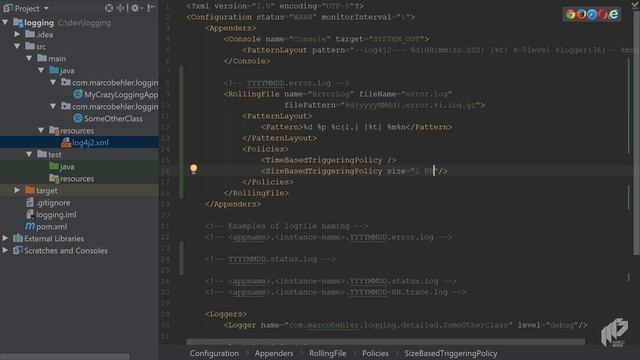Click the SomeOtherClass class icon
Viewport: 640px width, 360px height.
coord(78,118)
